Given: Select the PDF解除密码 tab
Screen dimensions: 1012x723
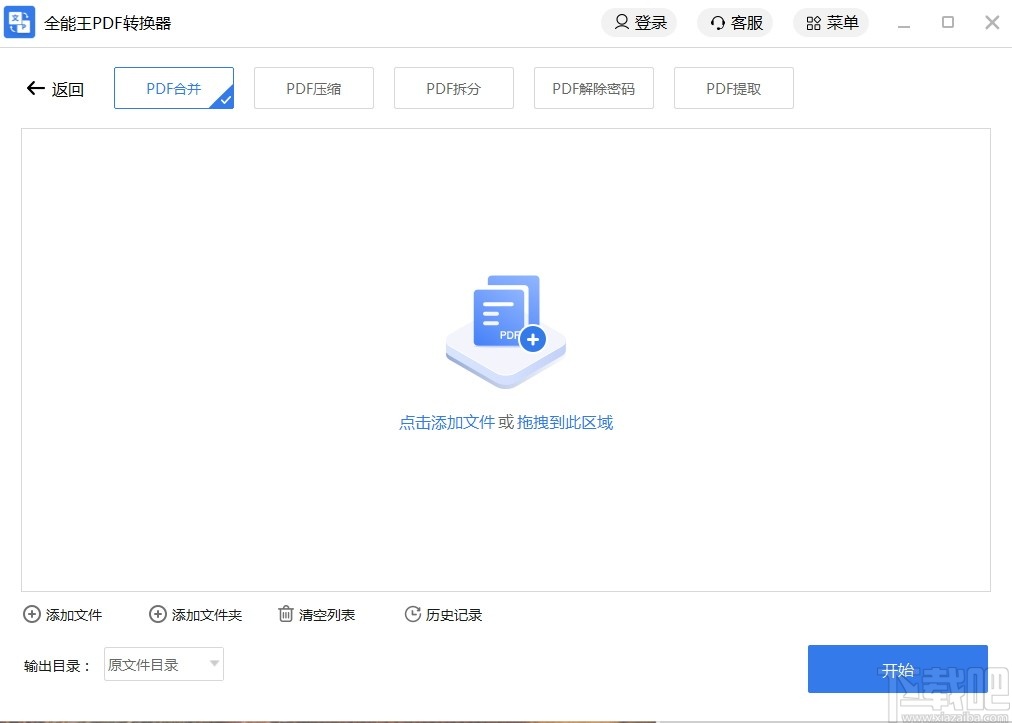Looking at the screenshot, I should [593, 88].
